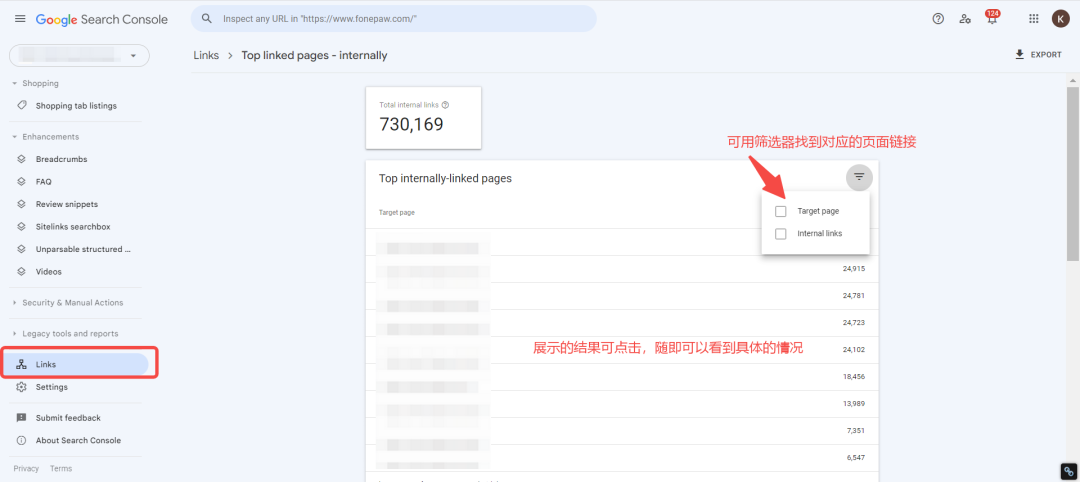Check the Target page filter checkbox

click(780, 211)
